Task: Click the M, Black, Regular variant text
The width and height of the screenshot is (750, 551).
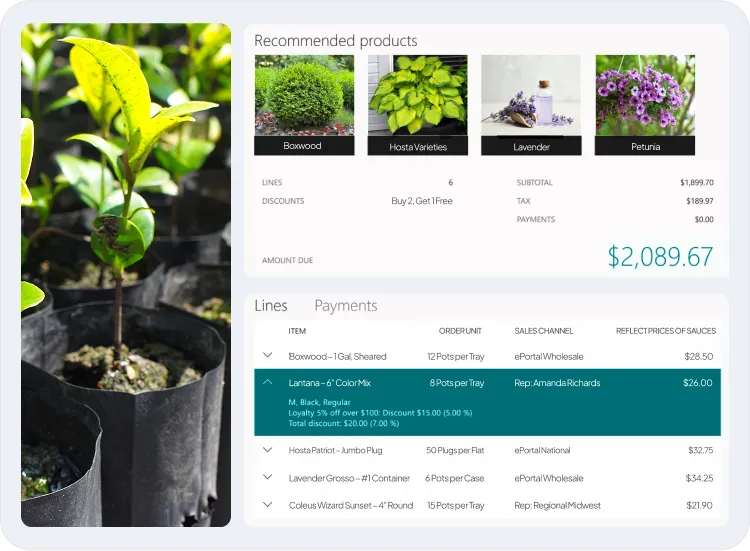Action: pos(319,402)
